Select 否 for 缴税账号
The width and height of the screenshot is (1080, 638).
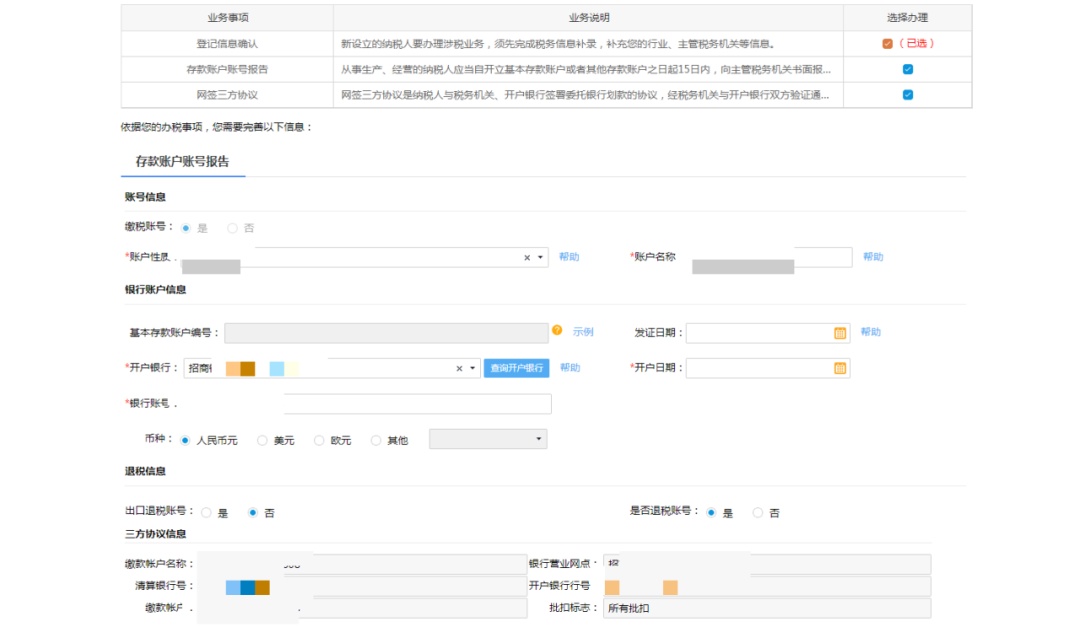233,228
